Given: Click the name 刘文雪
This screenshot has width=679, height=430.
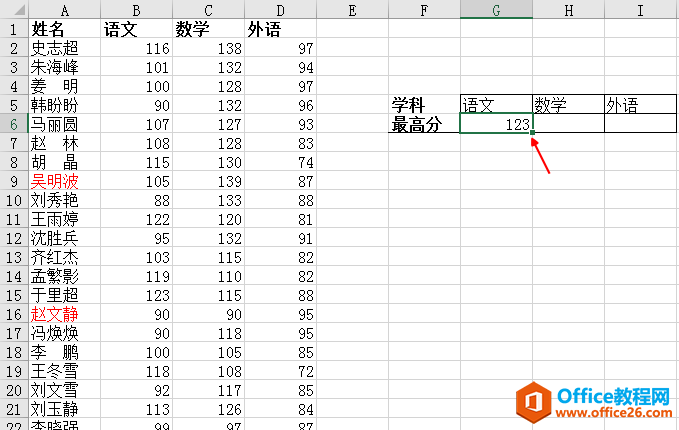Looking at the screenshot, I should (x=54, y=390).
